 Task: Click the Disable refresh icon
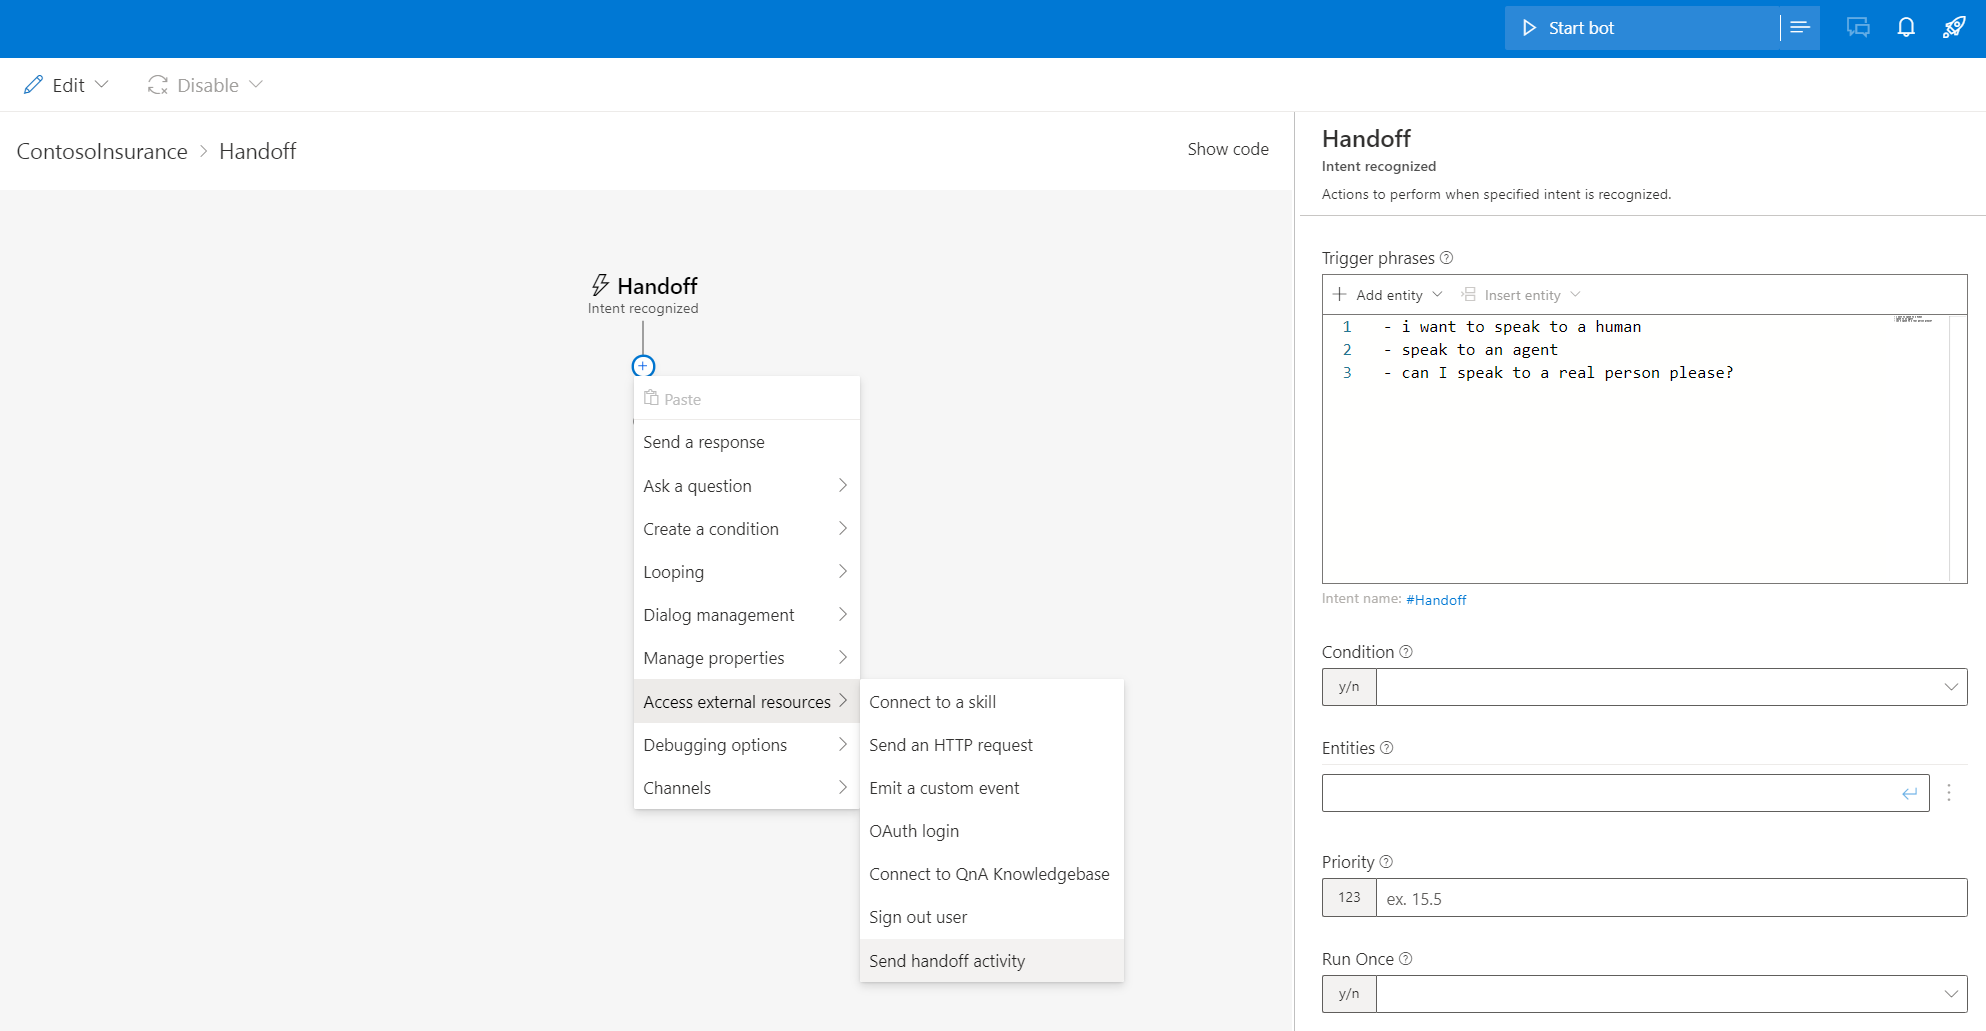[158, 84]
